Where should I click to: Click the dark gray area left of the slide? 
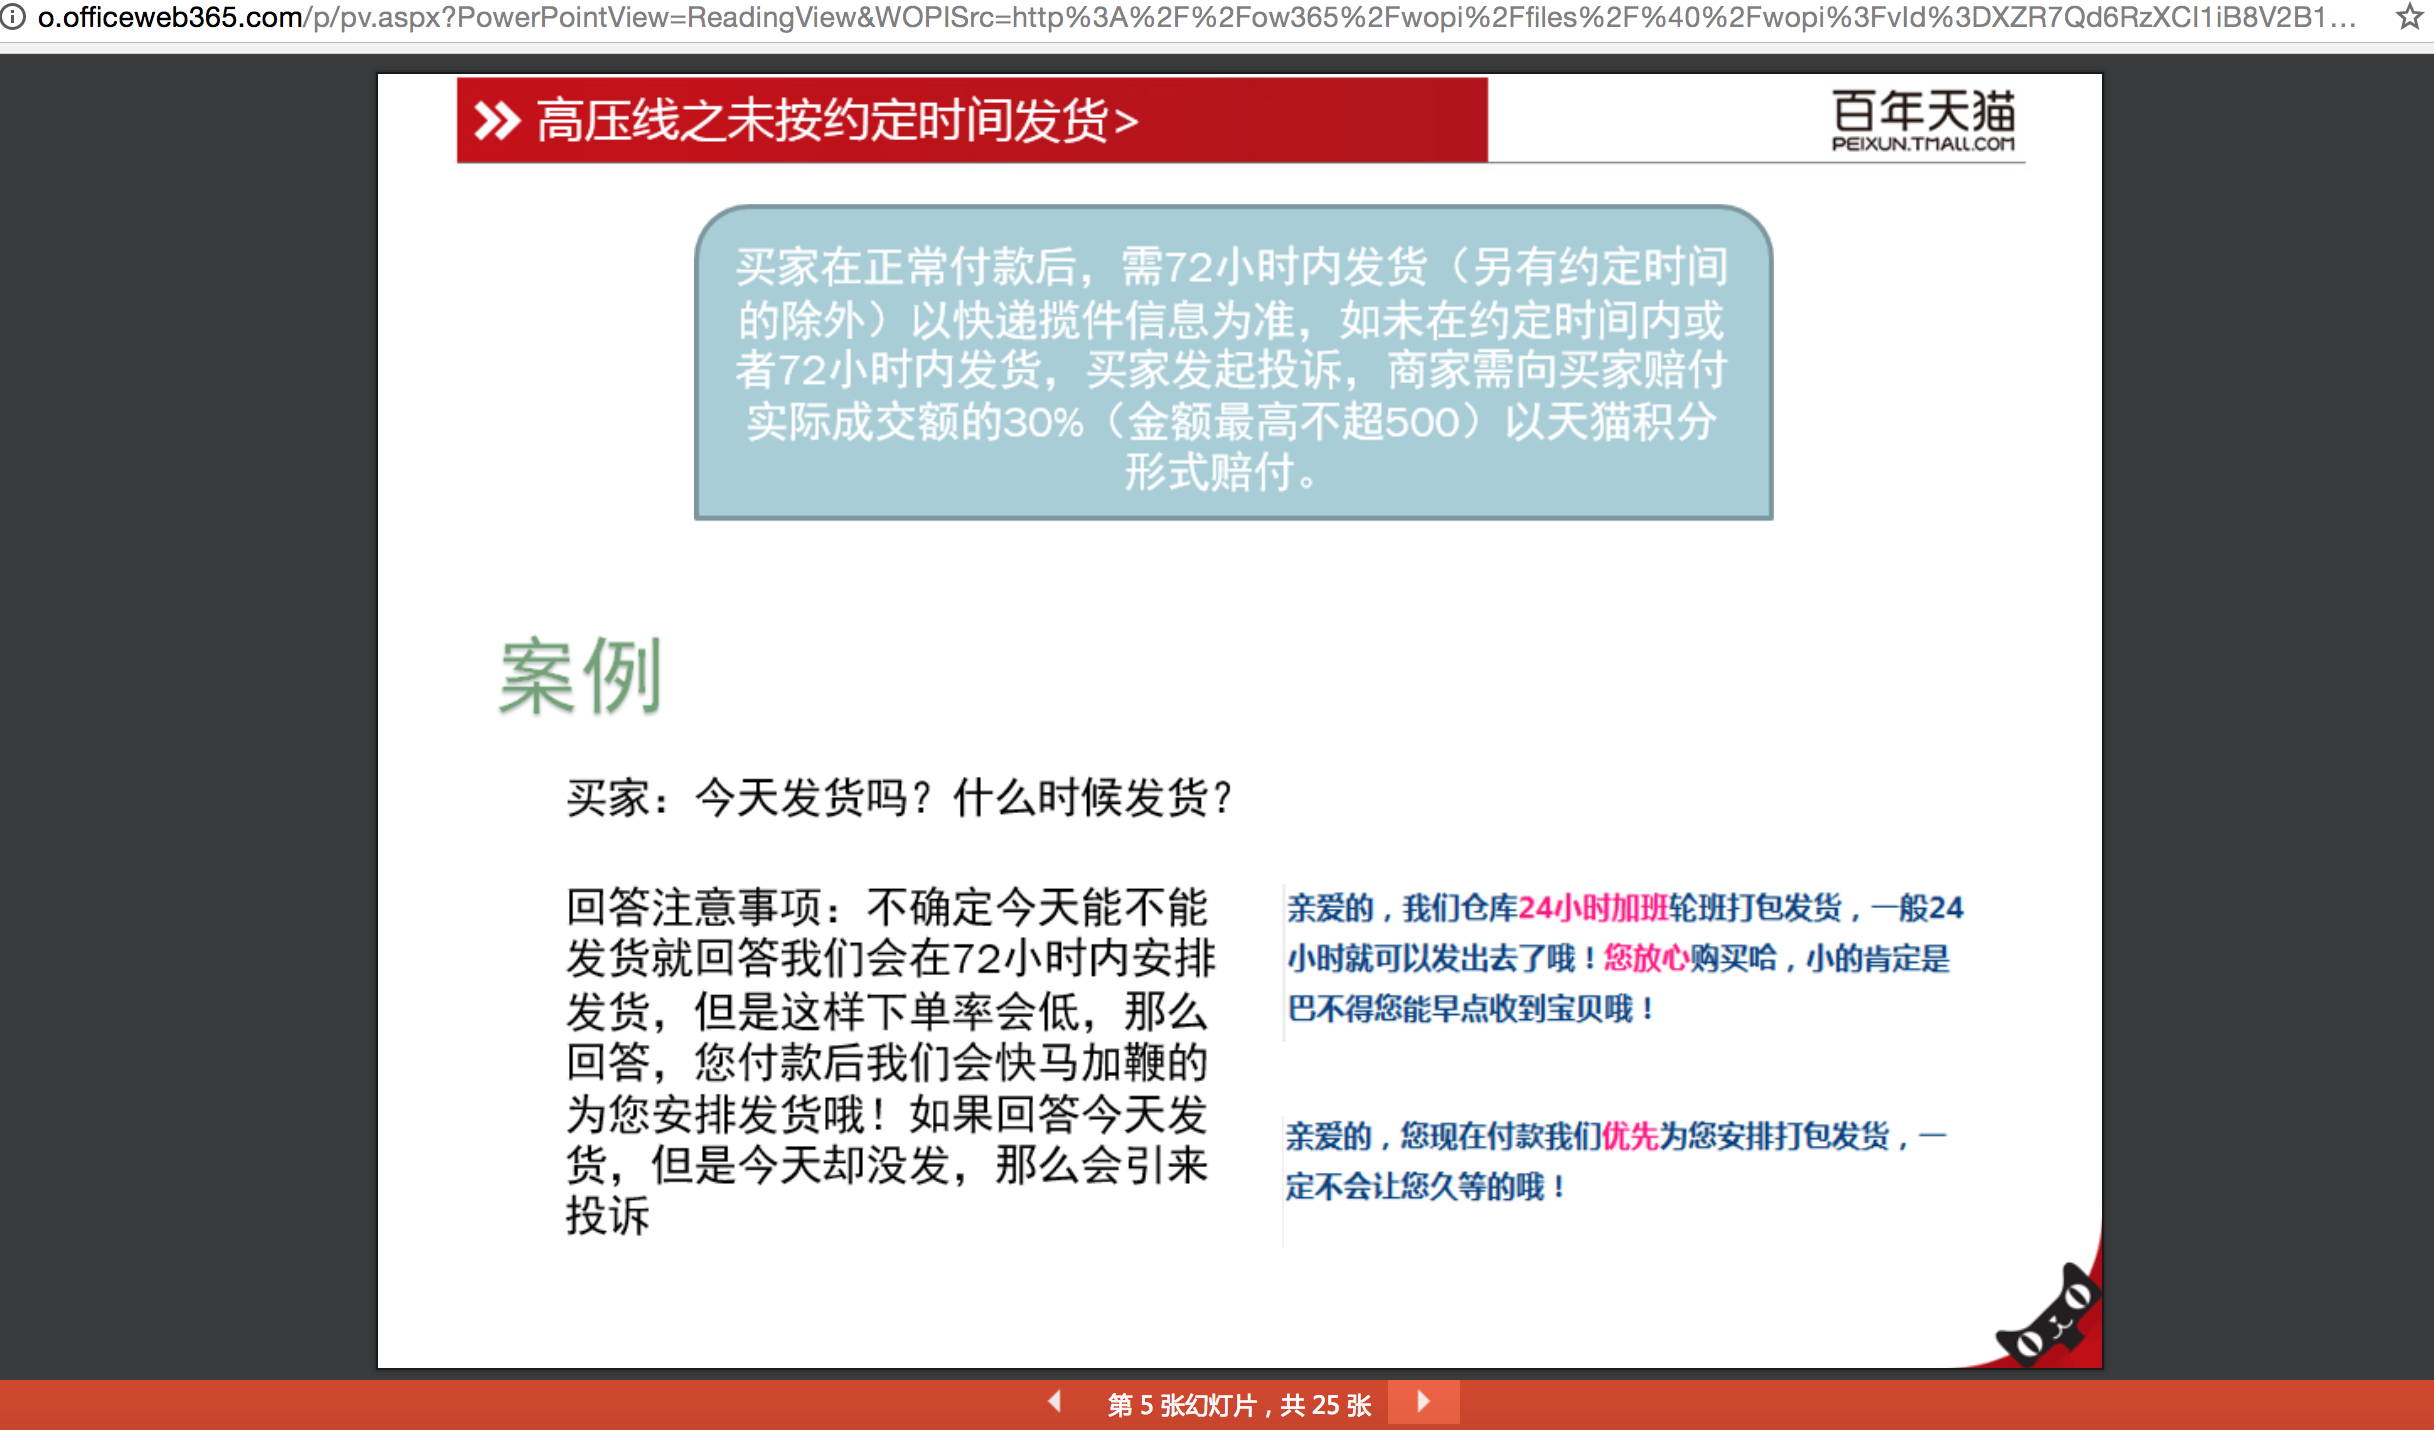pos(188,700)
